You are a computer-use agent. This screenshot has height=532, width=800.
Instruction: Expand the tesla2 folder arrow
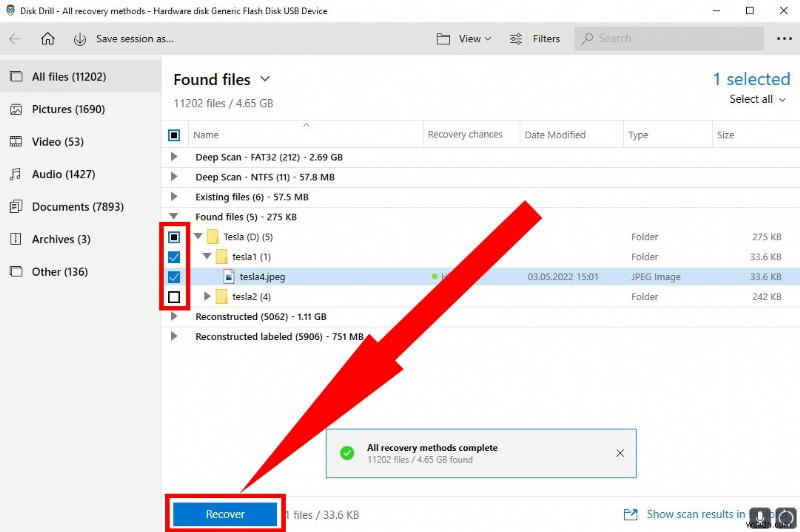207,296
